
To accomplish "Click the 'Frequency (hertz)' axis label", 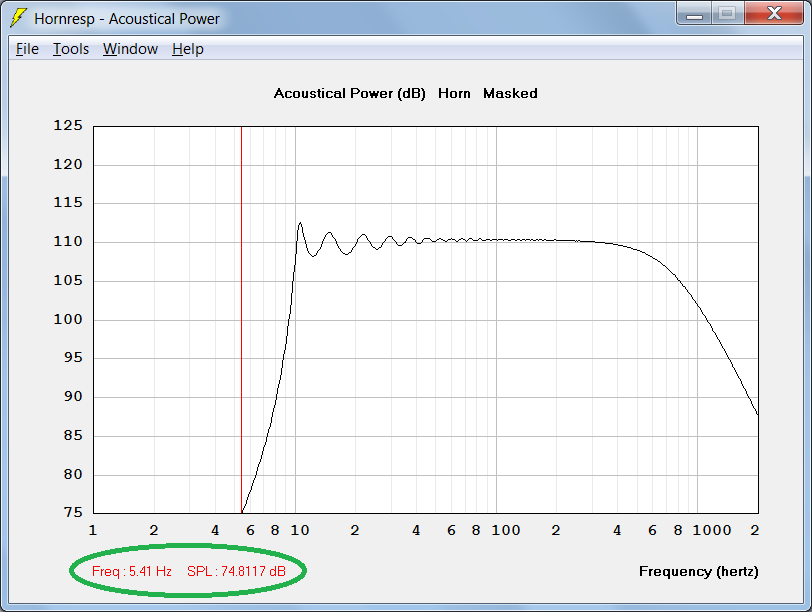I will 699,571.
